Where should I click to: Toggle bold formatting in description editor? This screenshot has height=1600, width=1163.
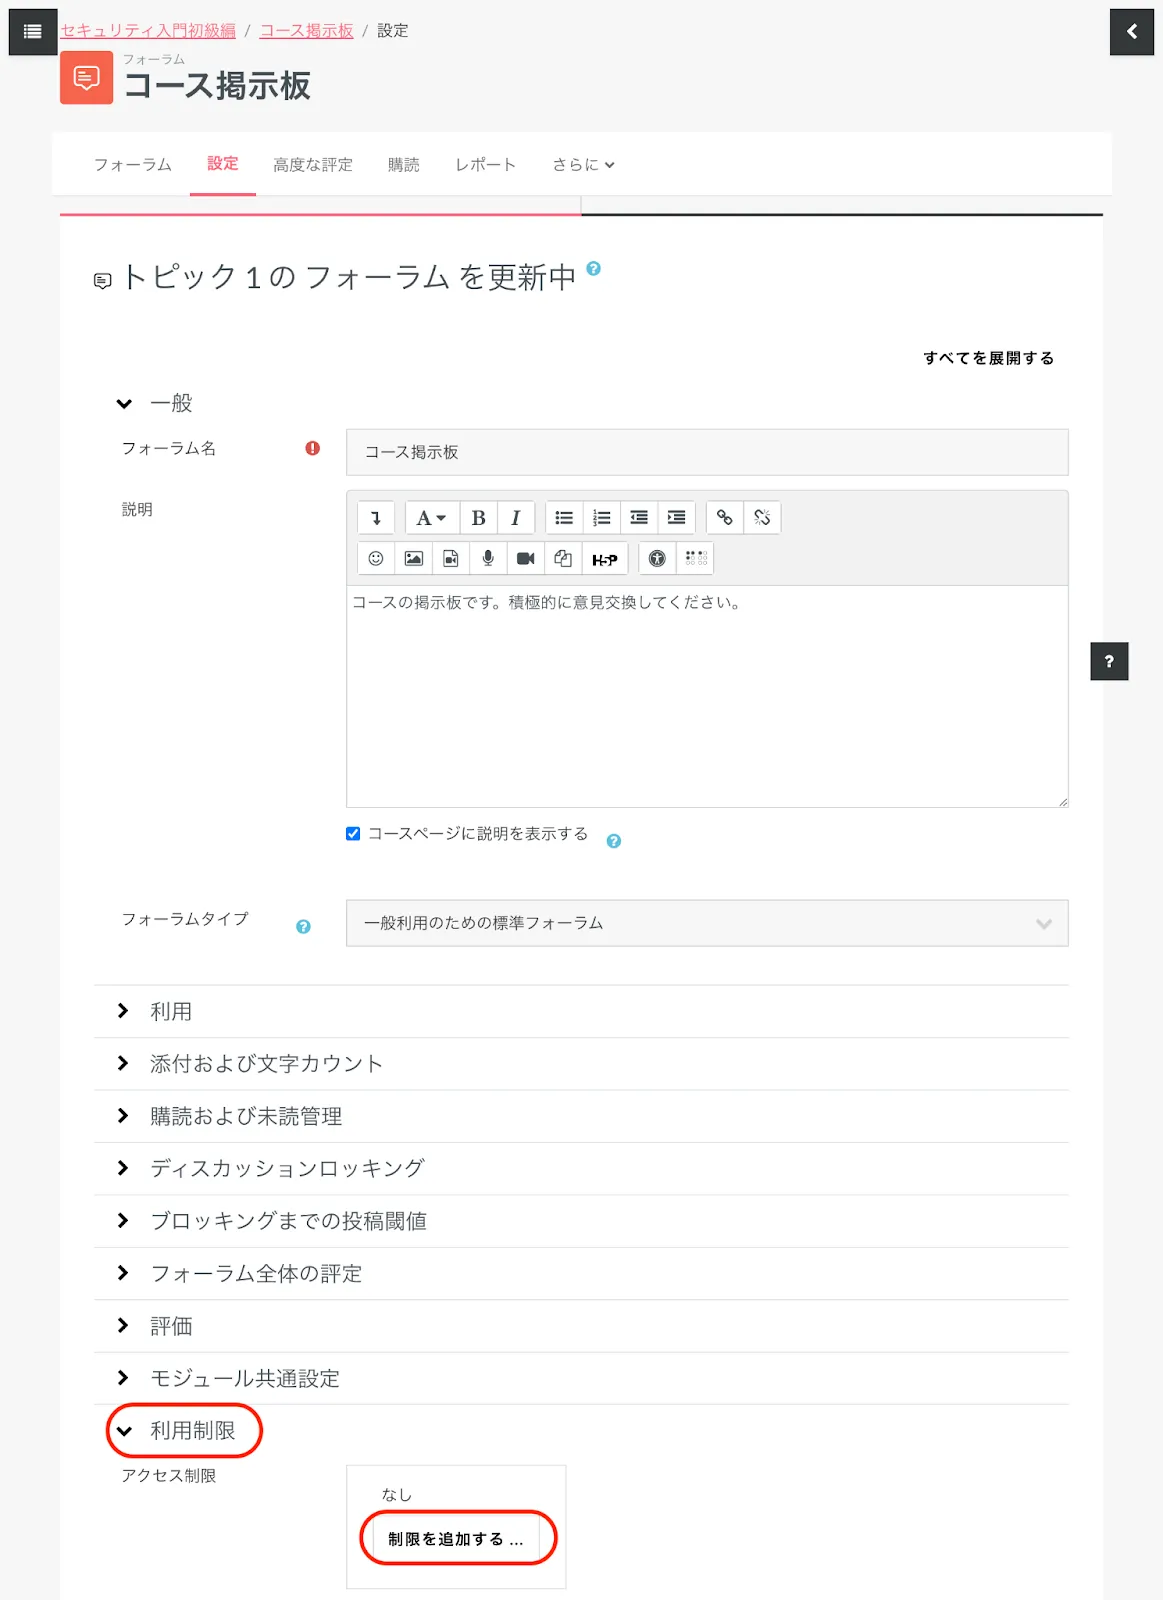tap(478, 518)
